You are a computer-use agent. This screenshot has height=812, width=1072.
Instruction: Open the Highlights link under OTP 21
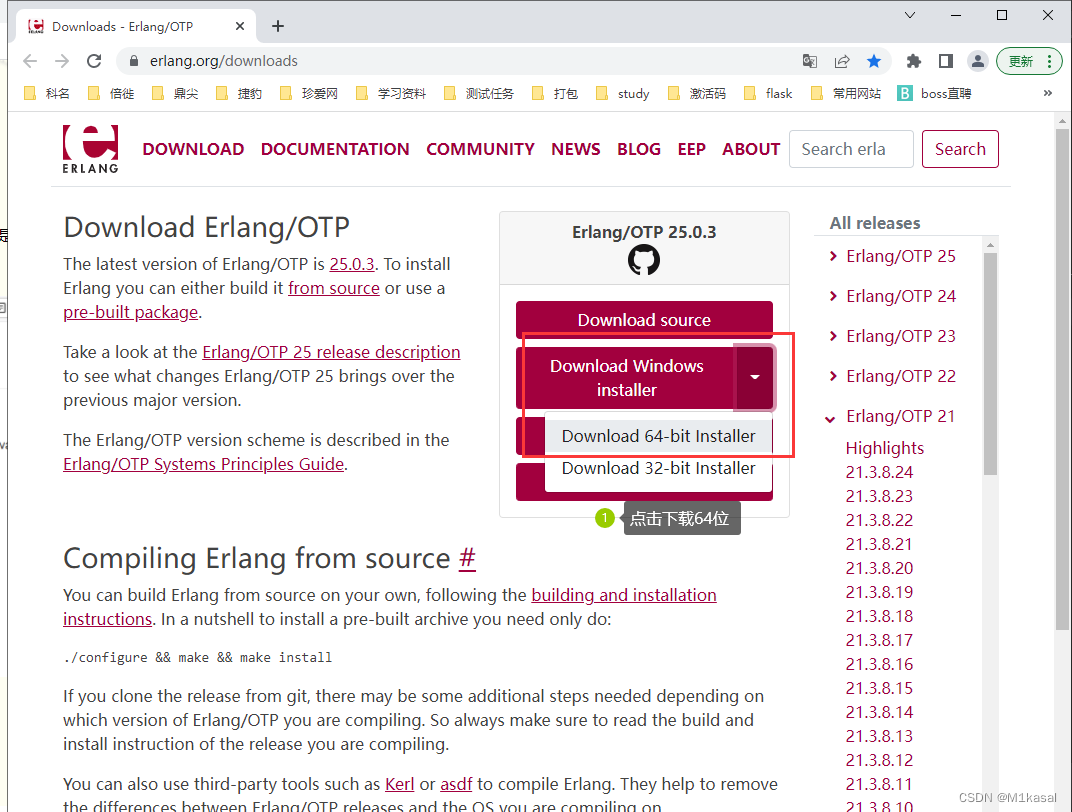point(885,448)
